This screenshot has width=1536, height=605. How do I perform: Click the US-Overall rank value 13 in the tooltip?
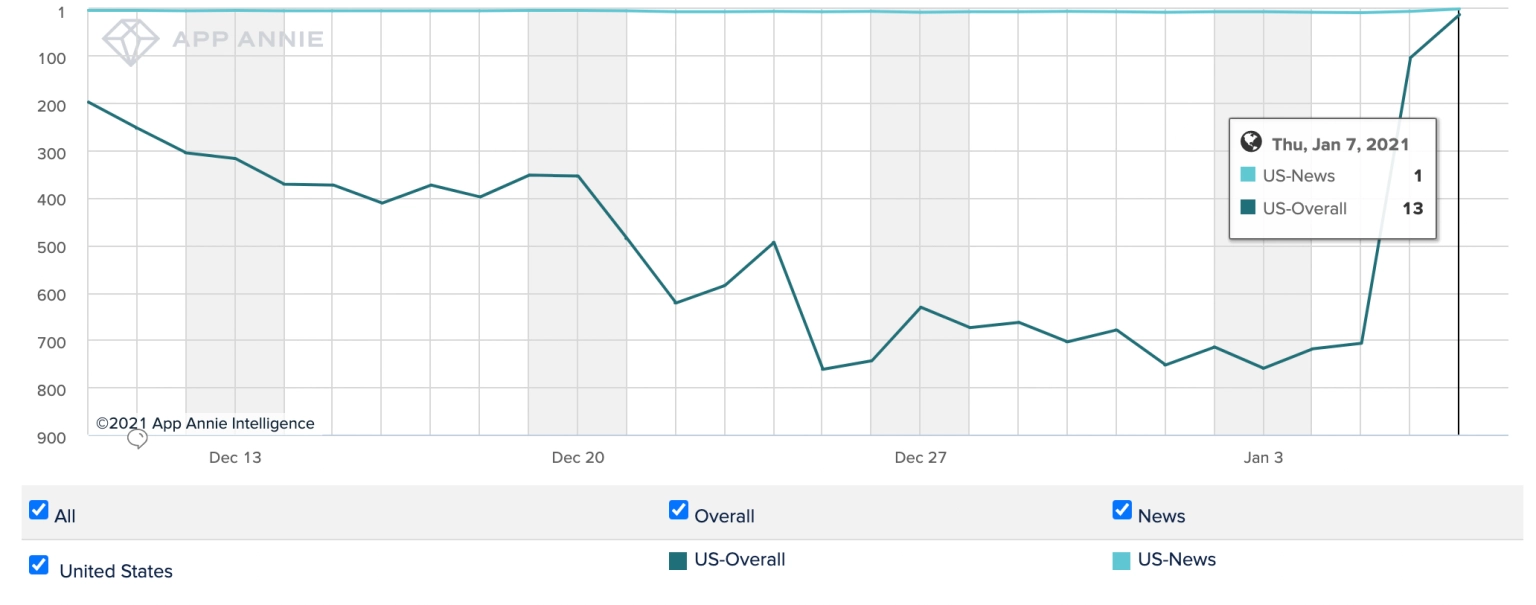(1412, 209)
